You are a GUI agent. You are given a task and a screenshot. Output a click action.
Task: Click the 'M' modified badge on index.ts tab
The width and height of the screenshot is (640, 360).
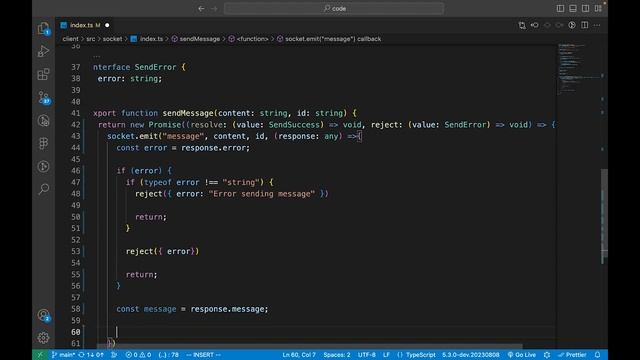point(98,25)
